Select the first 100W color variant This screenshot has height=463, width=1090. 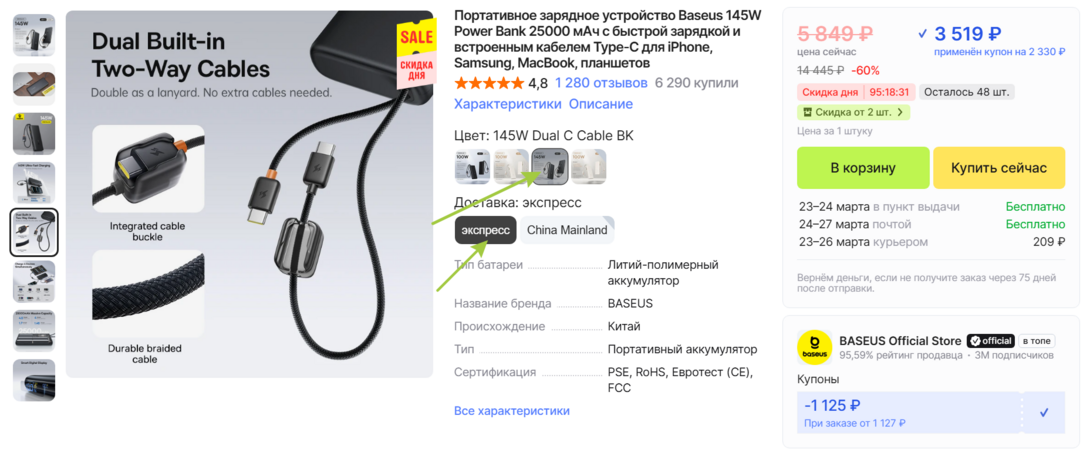(472, 167)
